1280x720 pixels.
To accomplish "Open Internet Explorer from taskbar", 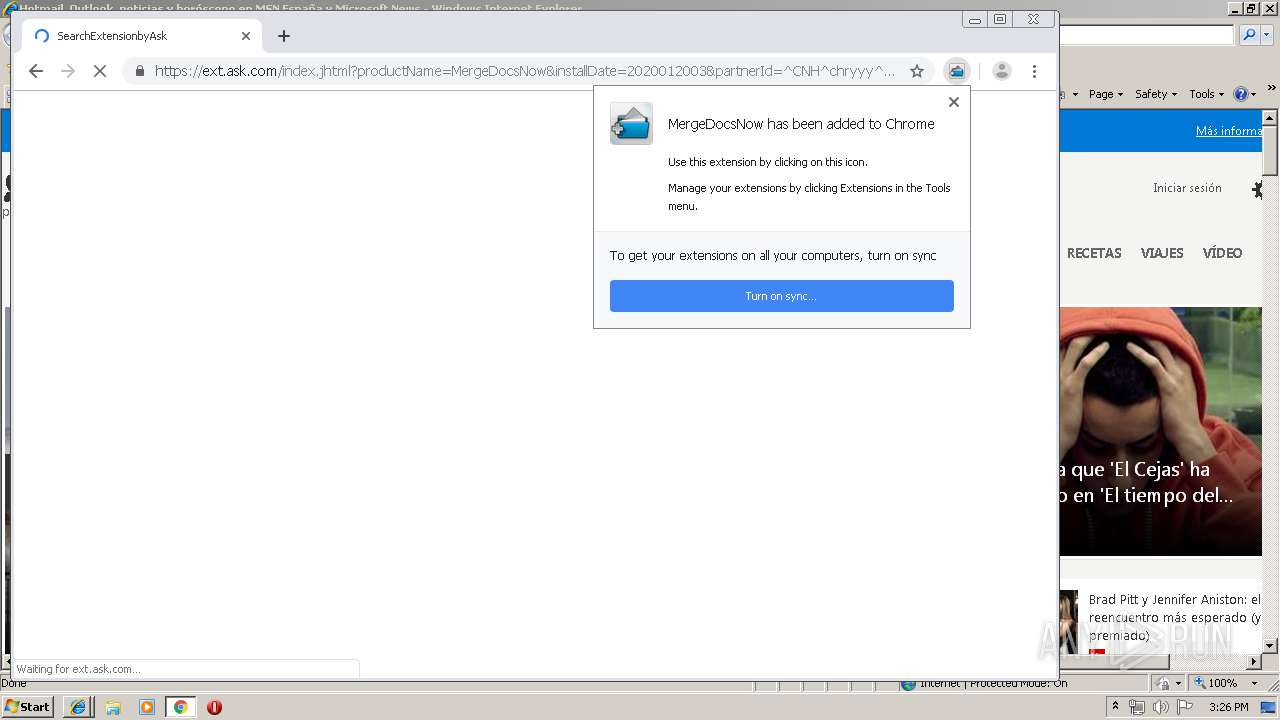I will click(78, 707).
